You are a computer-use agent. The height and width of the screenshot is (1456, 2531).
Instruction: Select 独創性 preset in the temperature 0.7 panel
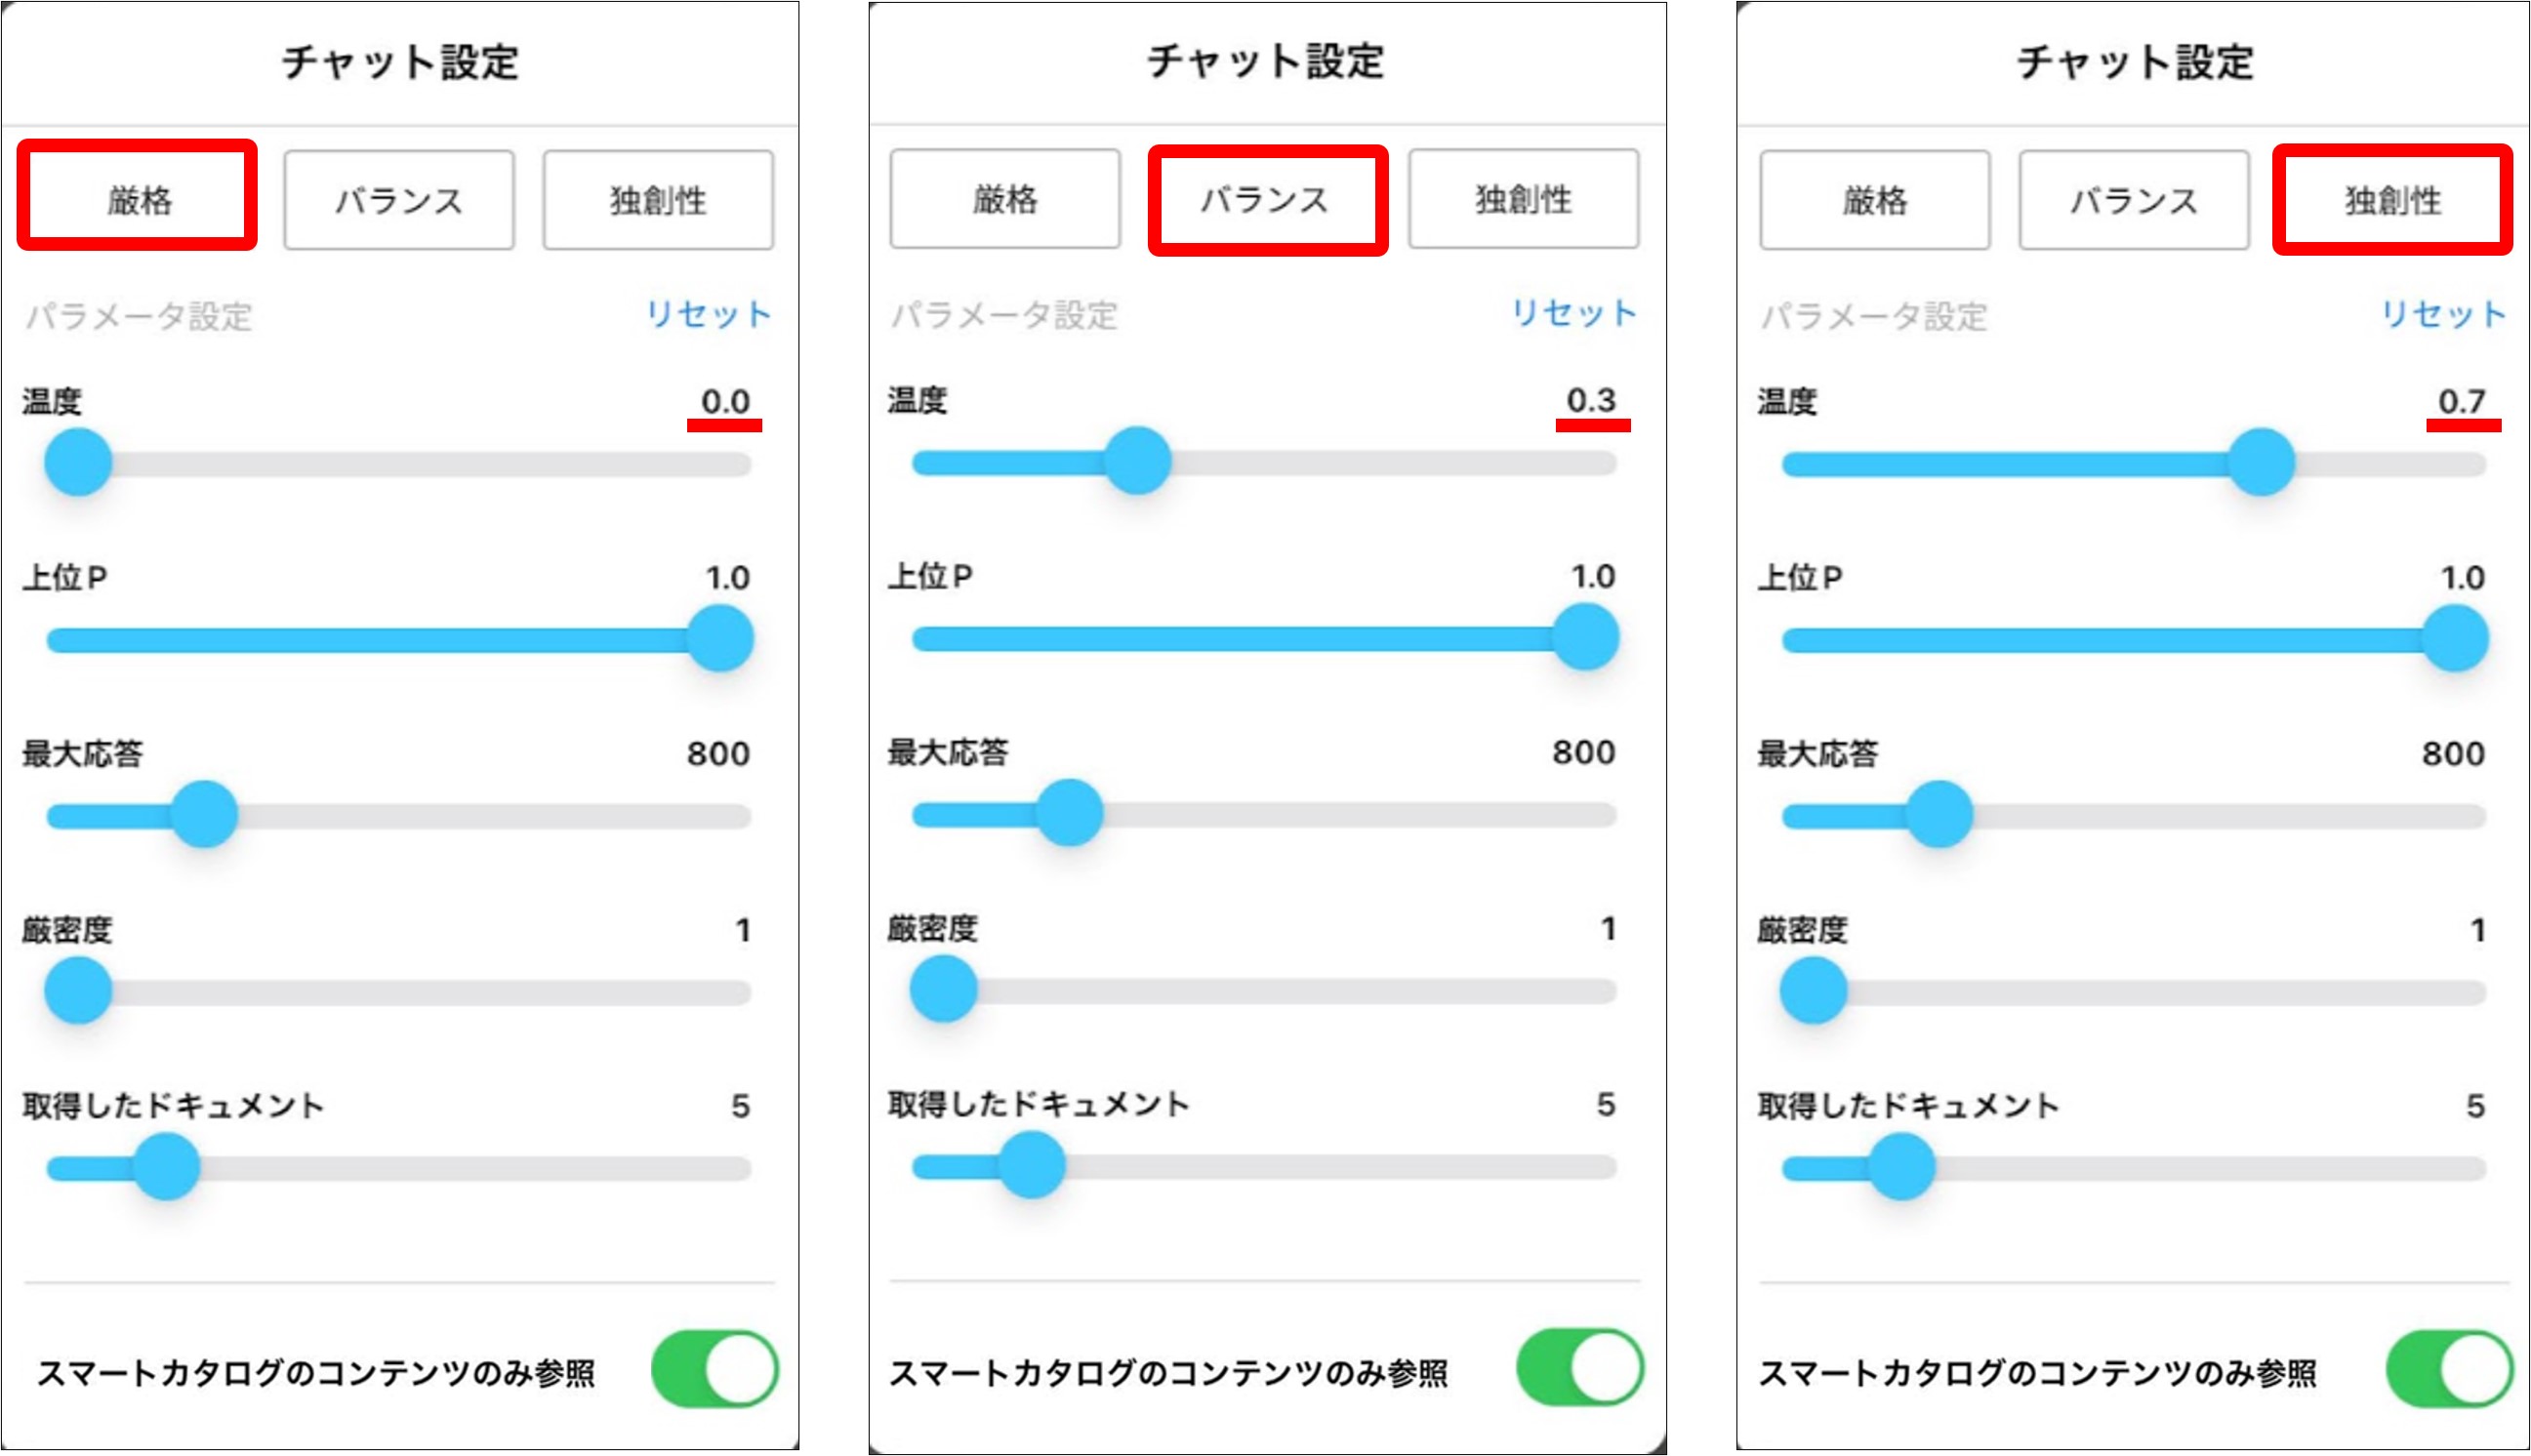click(2392, 199)
